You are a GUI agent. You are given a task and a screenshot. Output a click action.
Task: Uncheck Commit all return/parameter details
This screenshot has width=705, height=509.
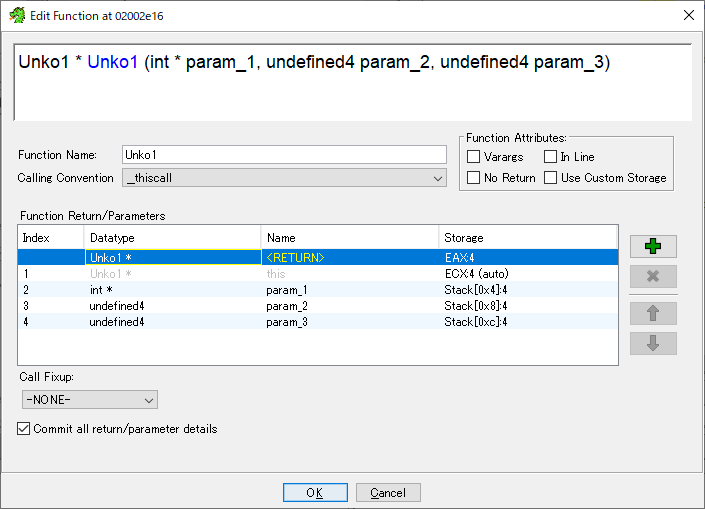(23, 429)
